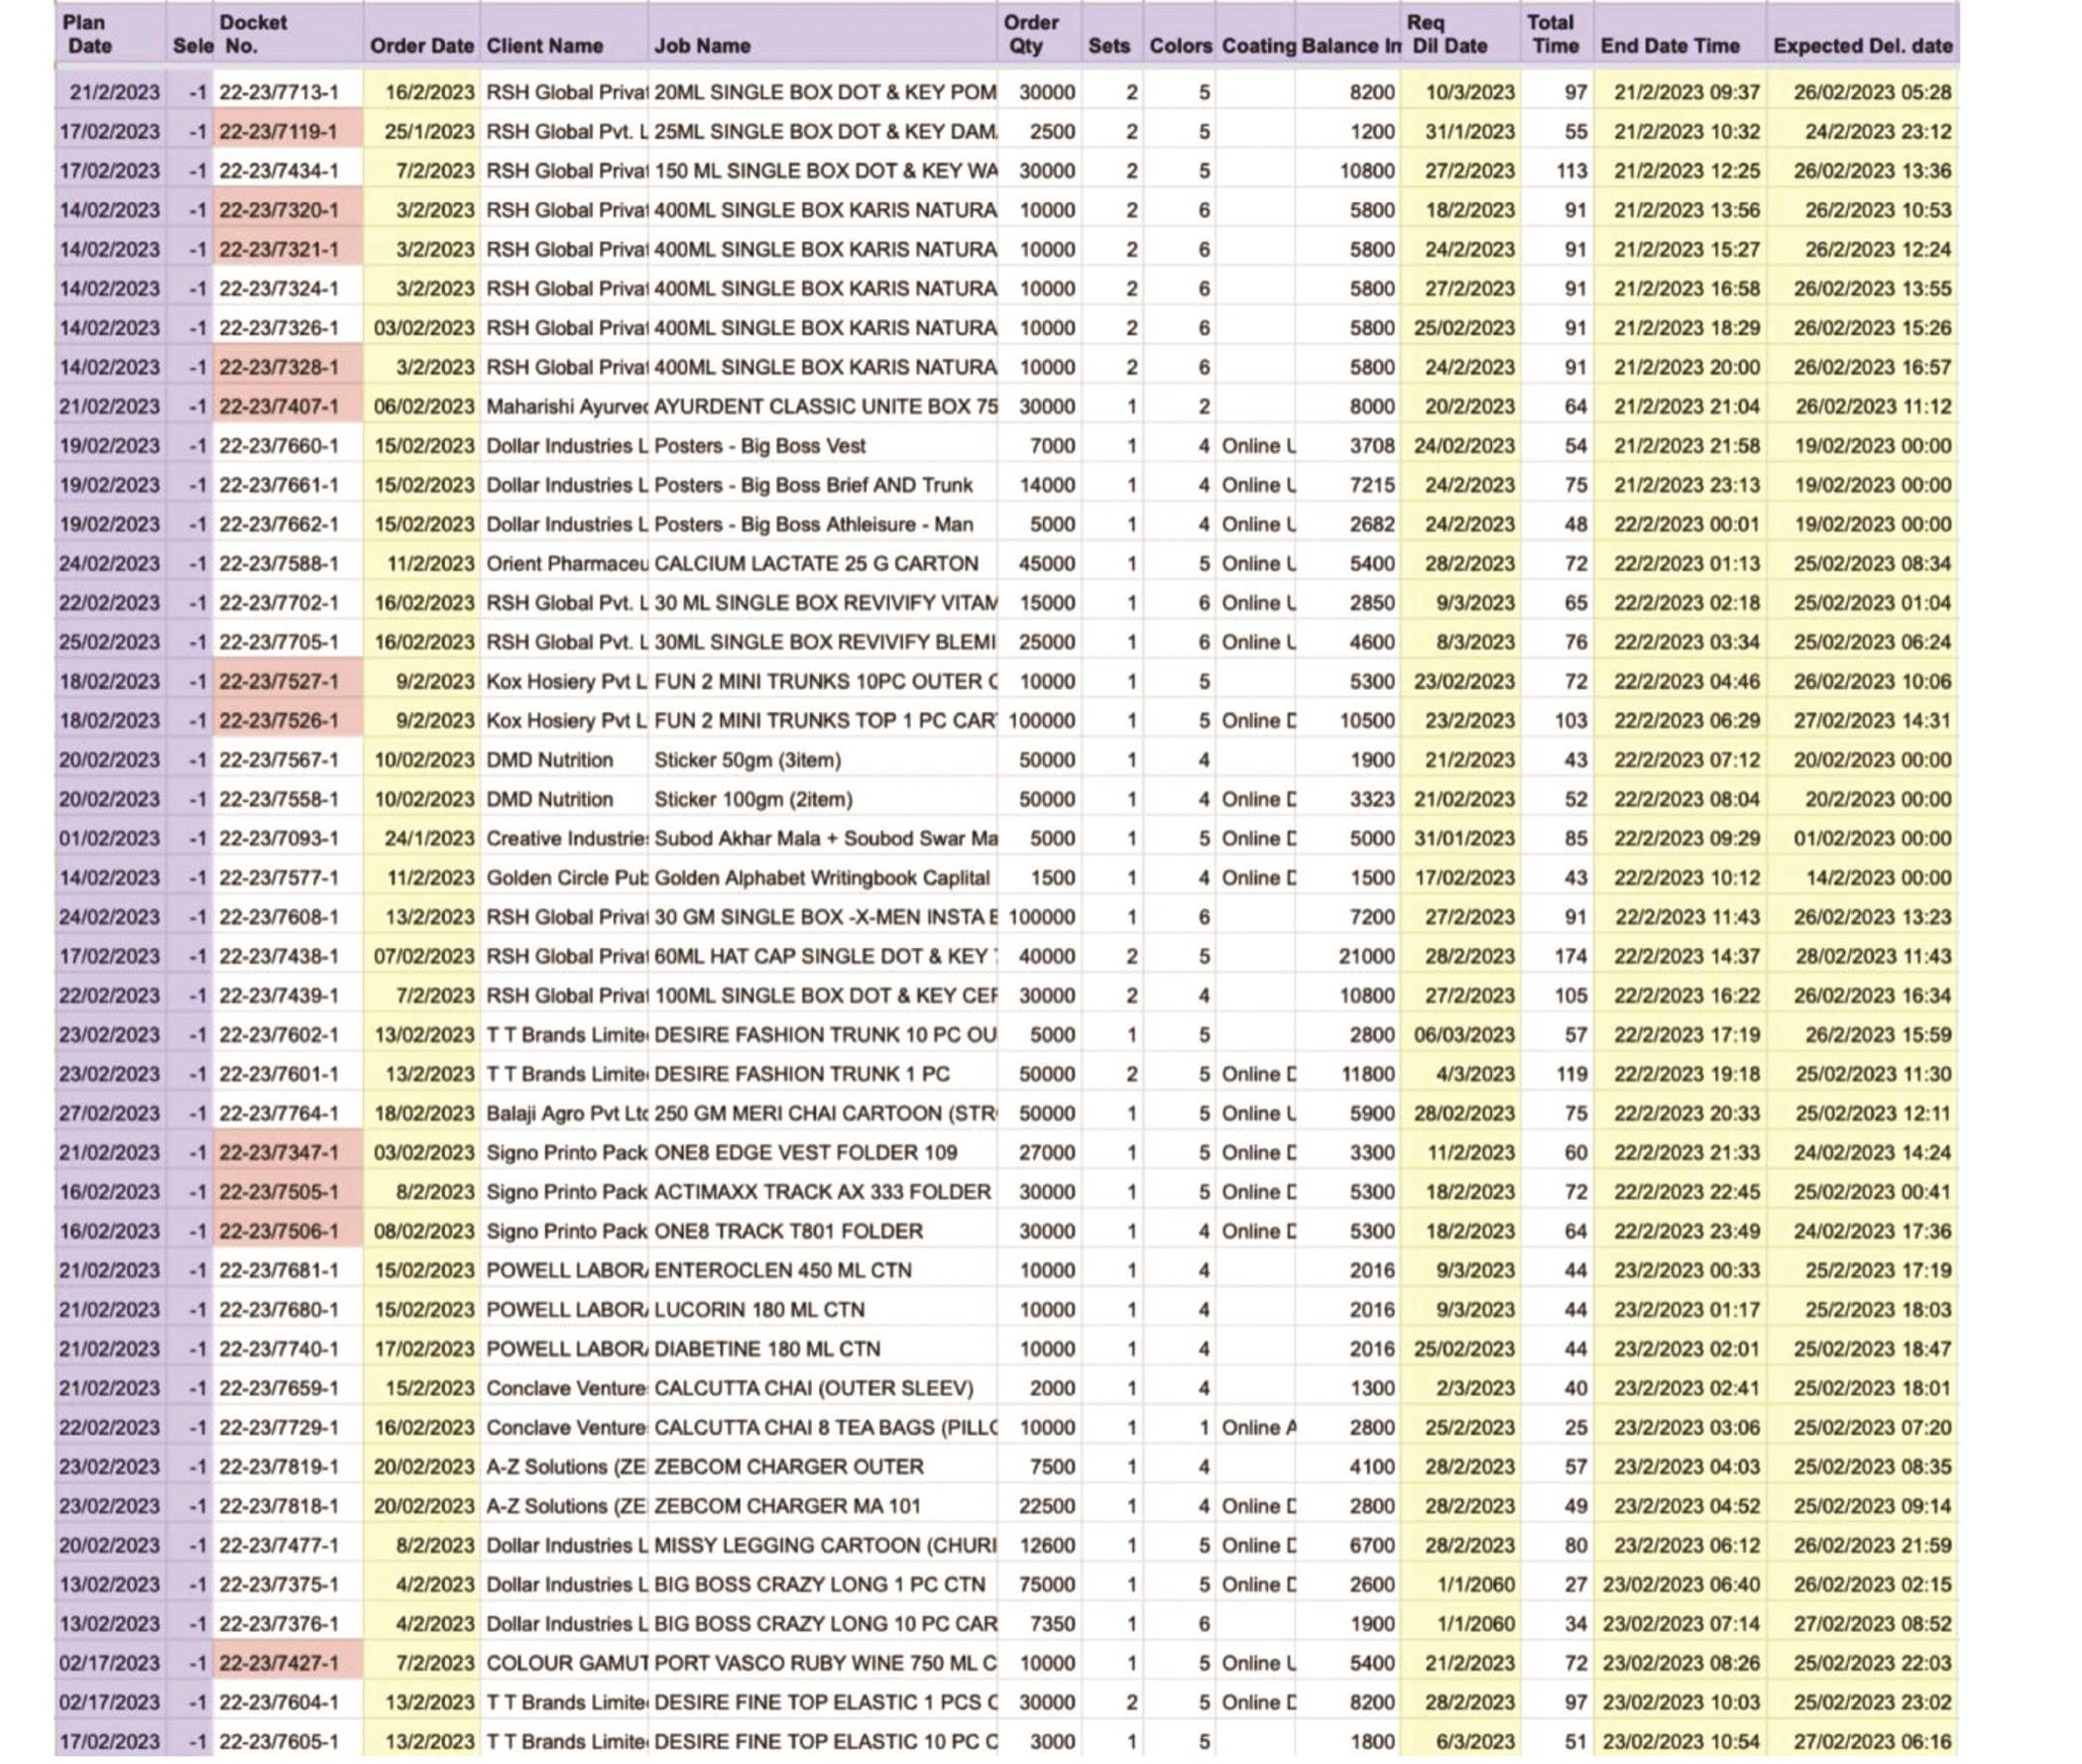Screen dimensions: 2082x1764
Task: Select the Job Name column header
Action: [x=702, y=46]
